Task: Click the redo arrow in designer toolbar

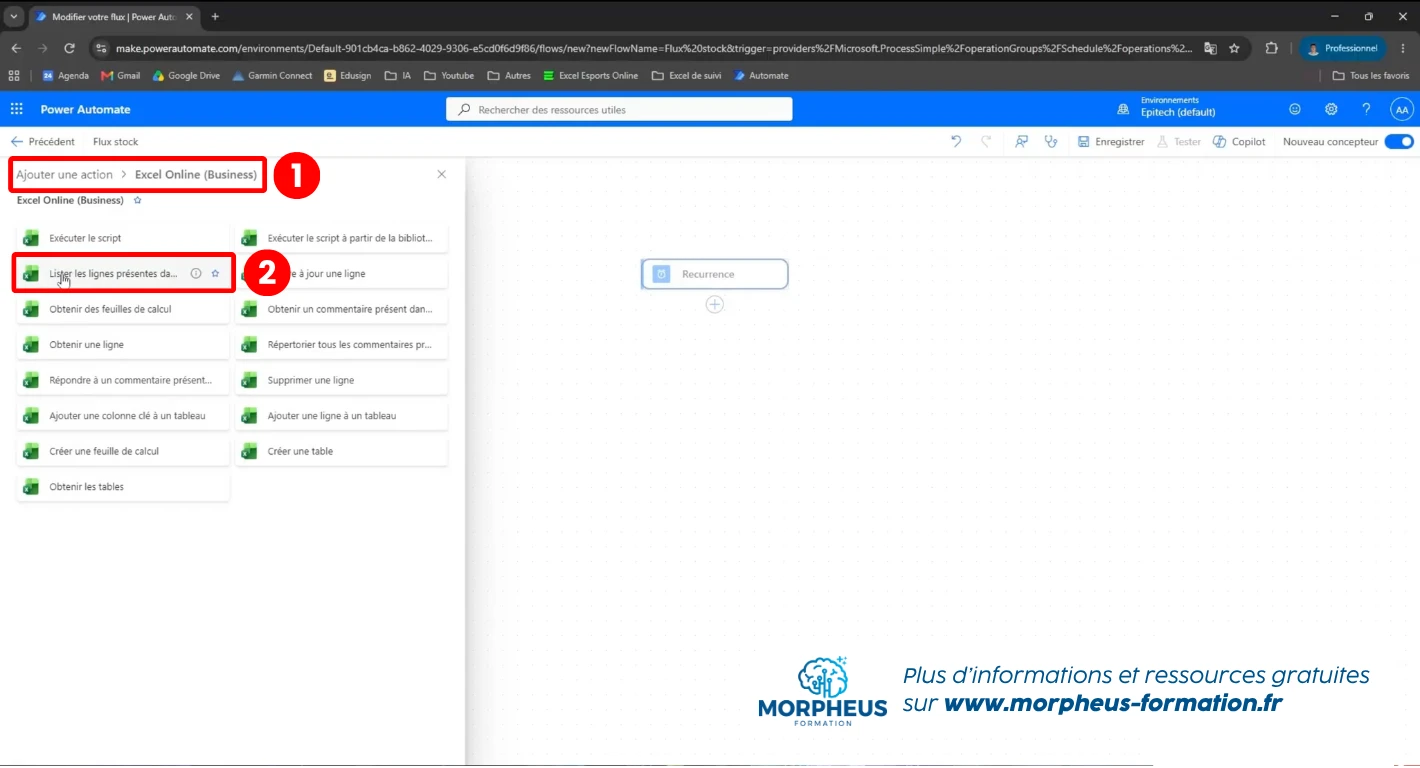Action: 986,142
